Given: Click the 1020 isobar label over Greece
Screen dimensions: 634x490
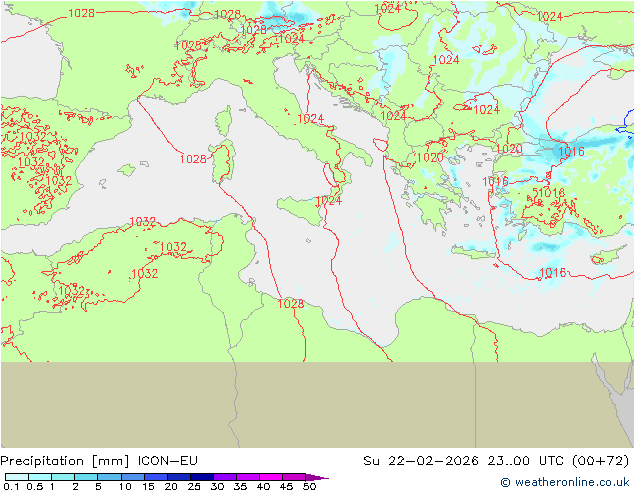Looking at the screenshot, I should tap(429, 158).
